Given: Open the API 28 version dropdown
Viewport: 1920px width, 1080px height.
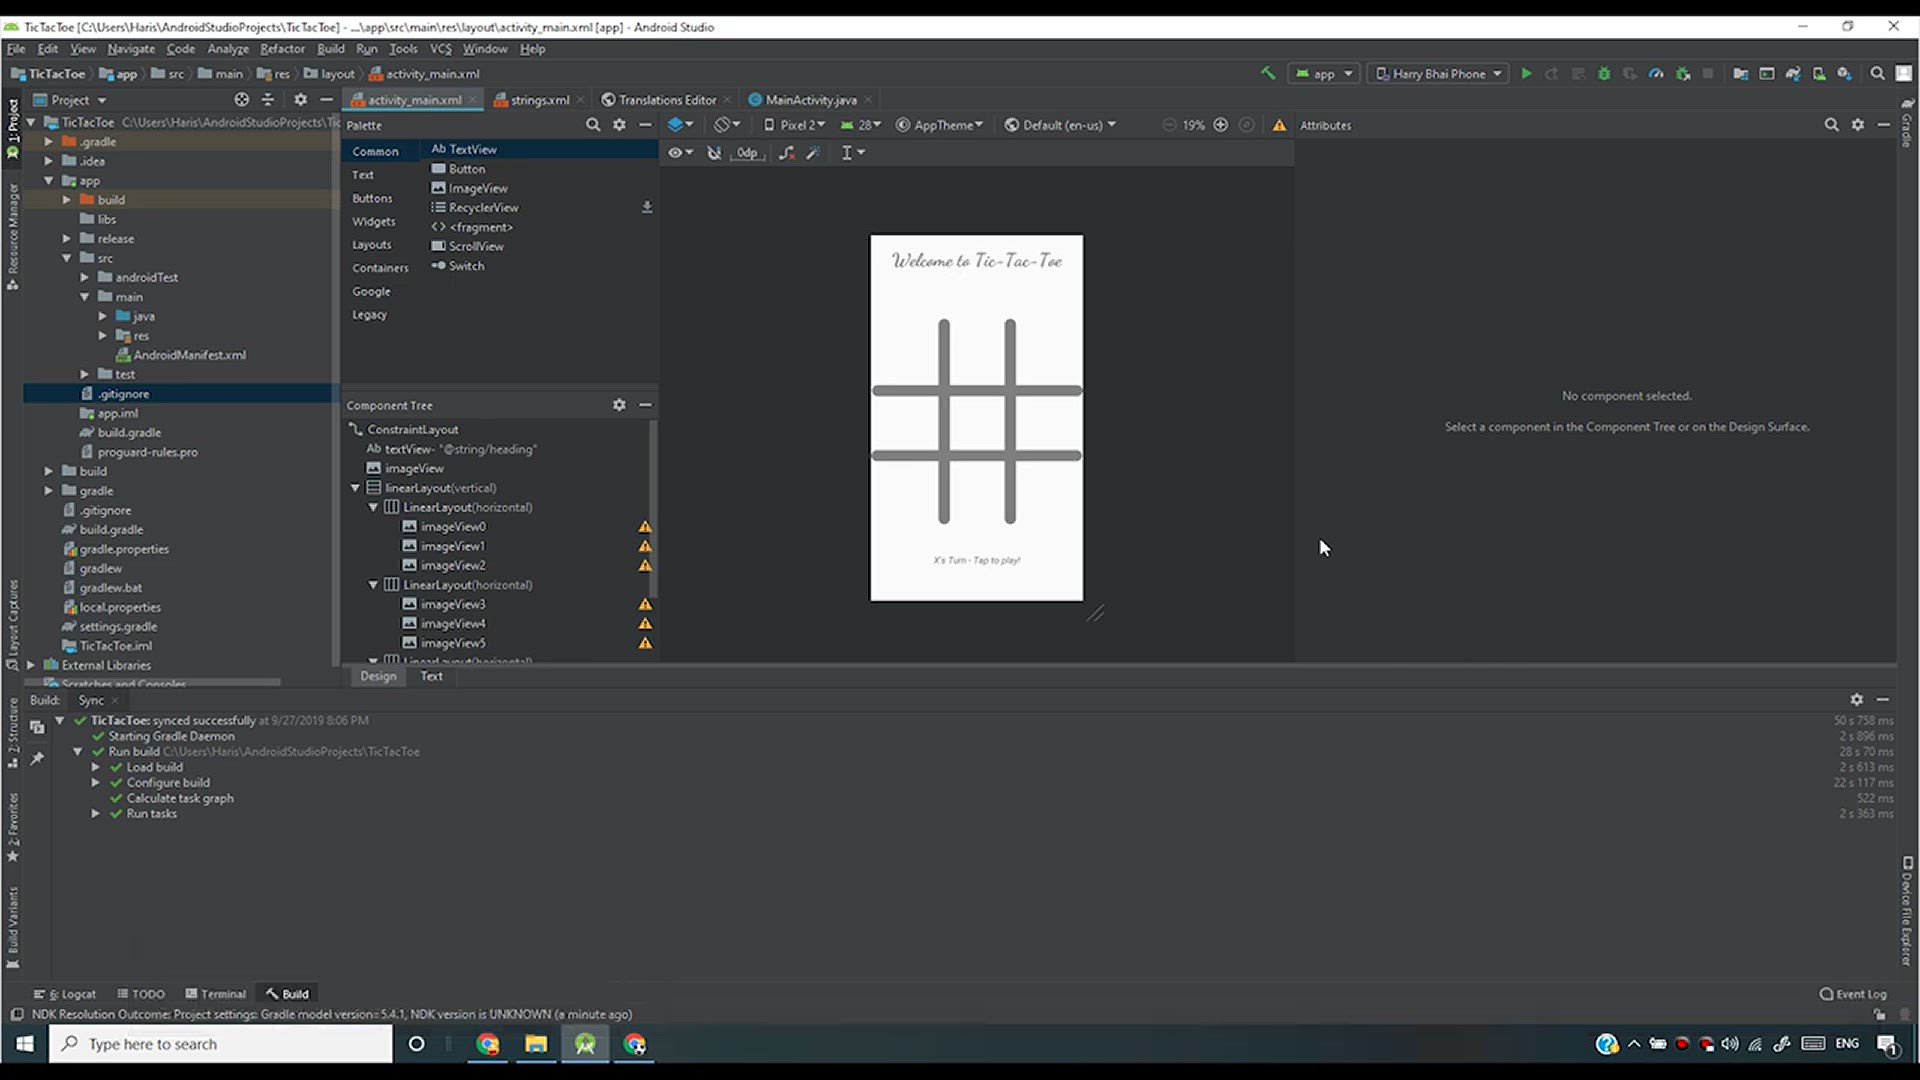Looking at the screenshot, I should click(x=861, y=125).
